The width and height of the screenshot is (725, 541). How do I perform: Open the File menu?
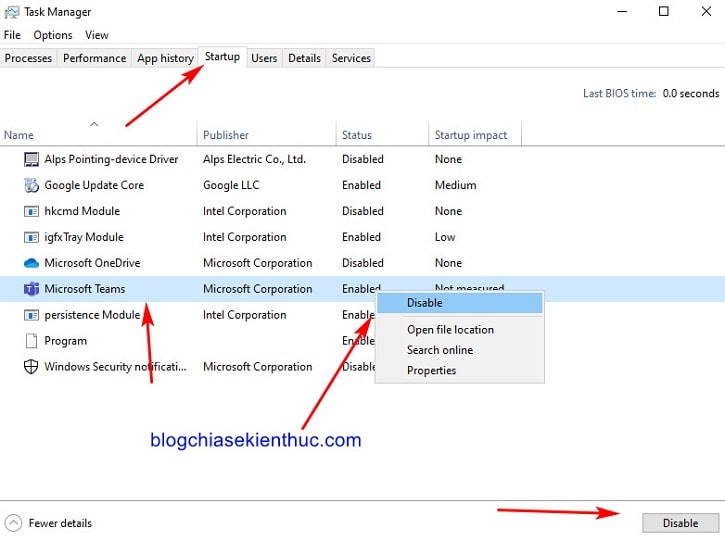pos(12,35)
